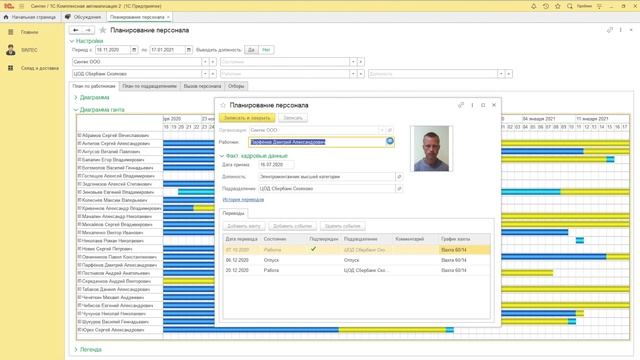Open the 1C main menu hamburger icon
640x360 pixels.
[x=22, y=6]
